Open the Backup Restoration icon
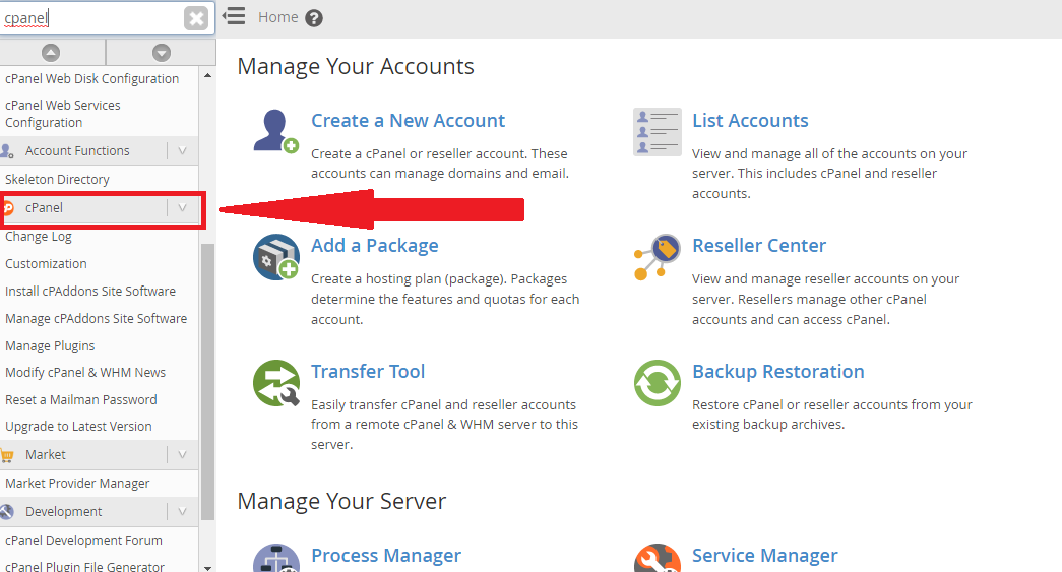1062x572 pixels. tap(657, 383)
